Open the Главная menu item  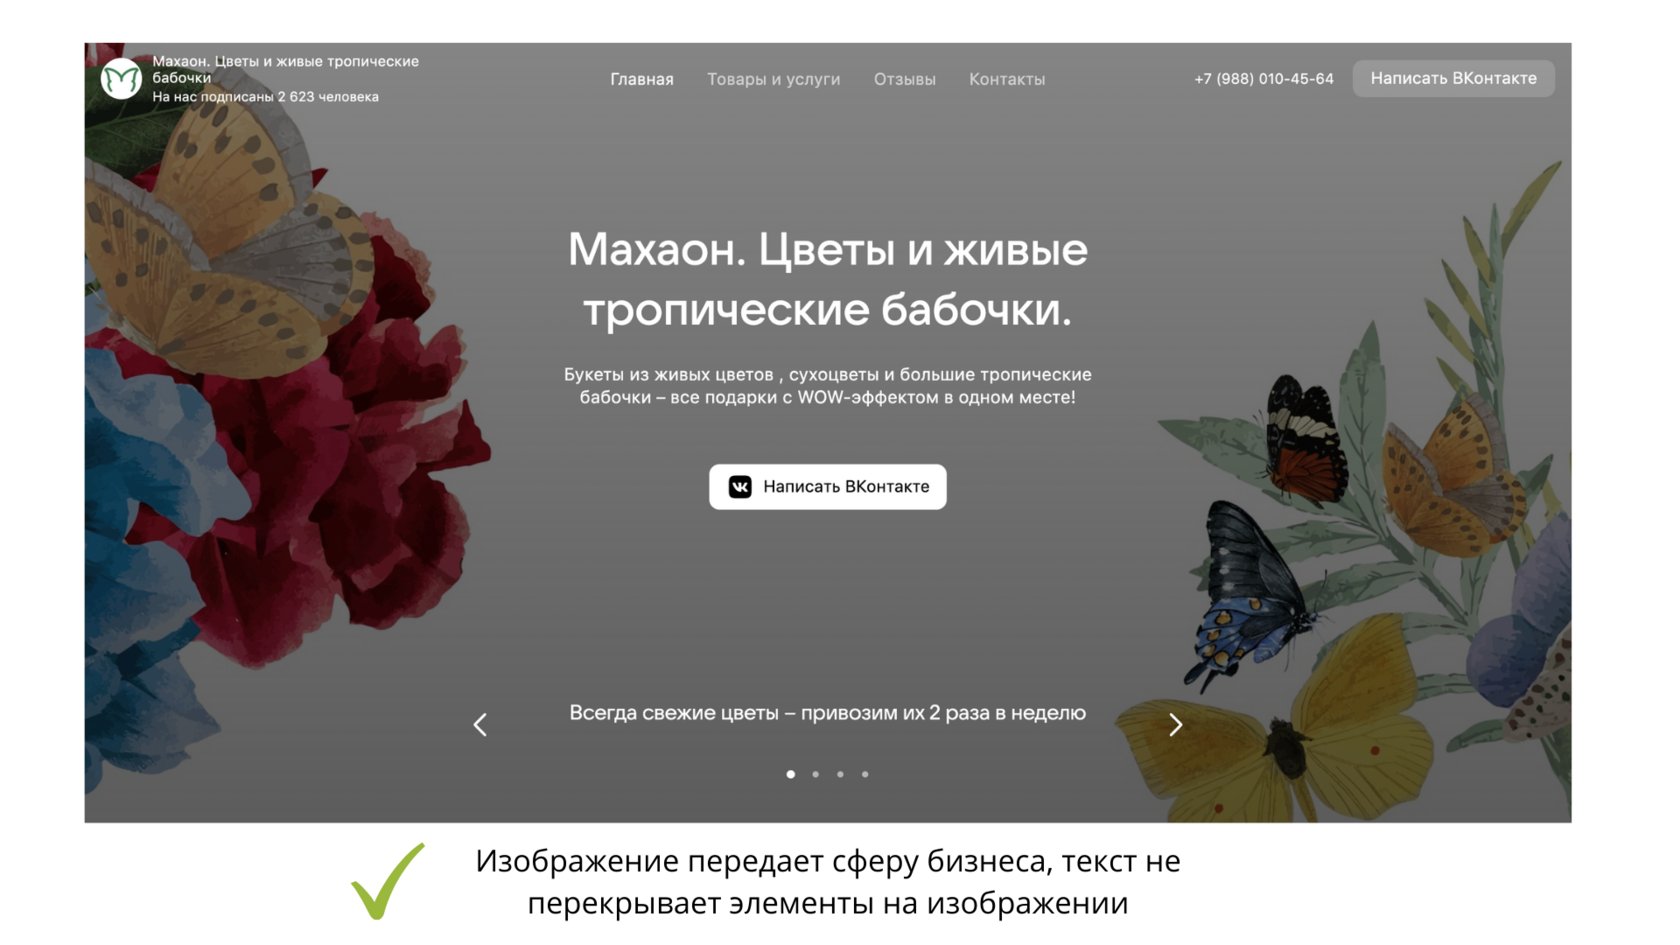(x=642, y=79)
